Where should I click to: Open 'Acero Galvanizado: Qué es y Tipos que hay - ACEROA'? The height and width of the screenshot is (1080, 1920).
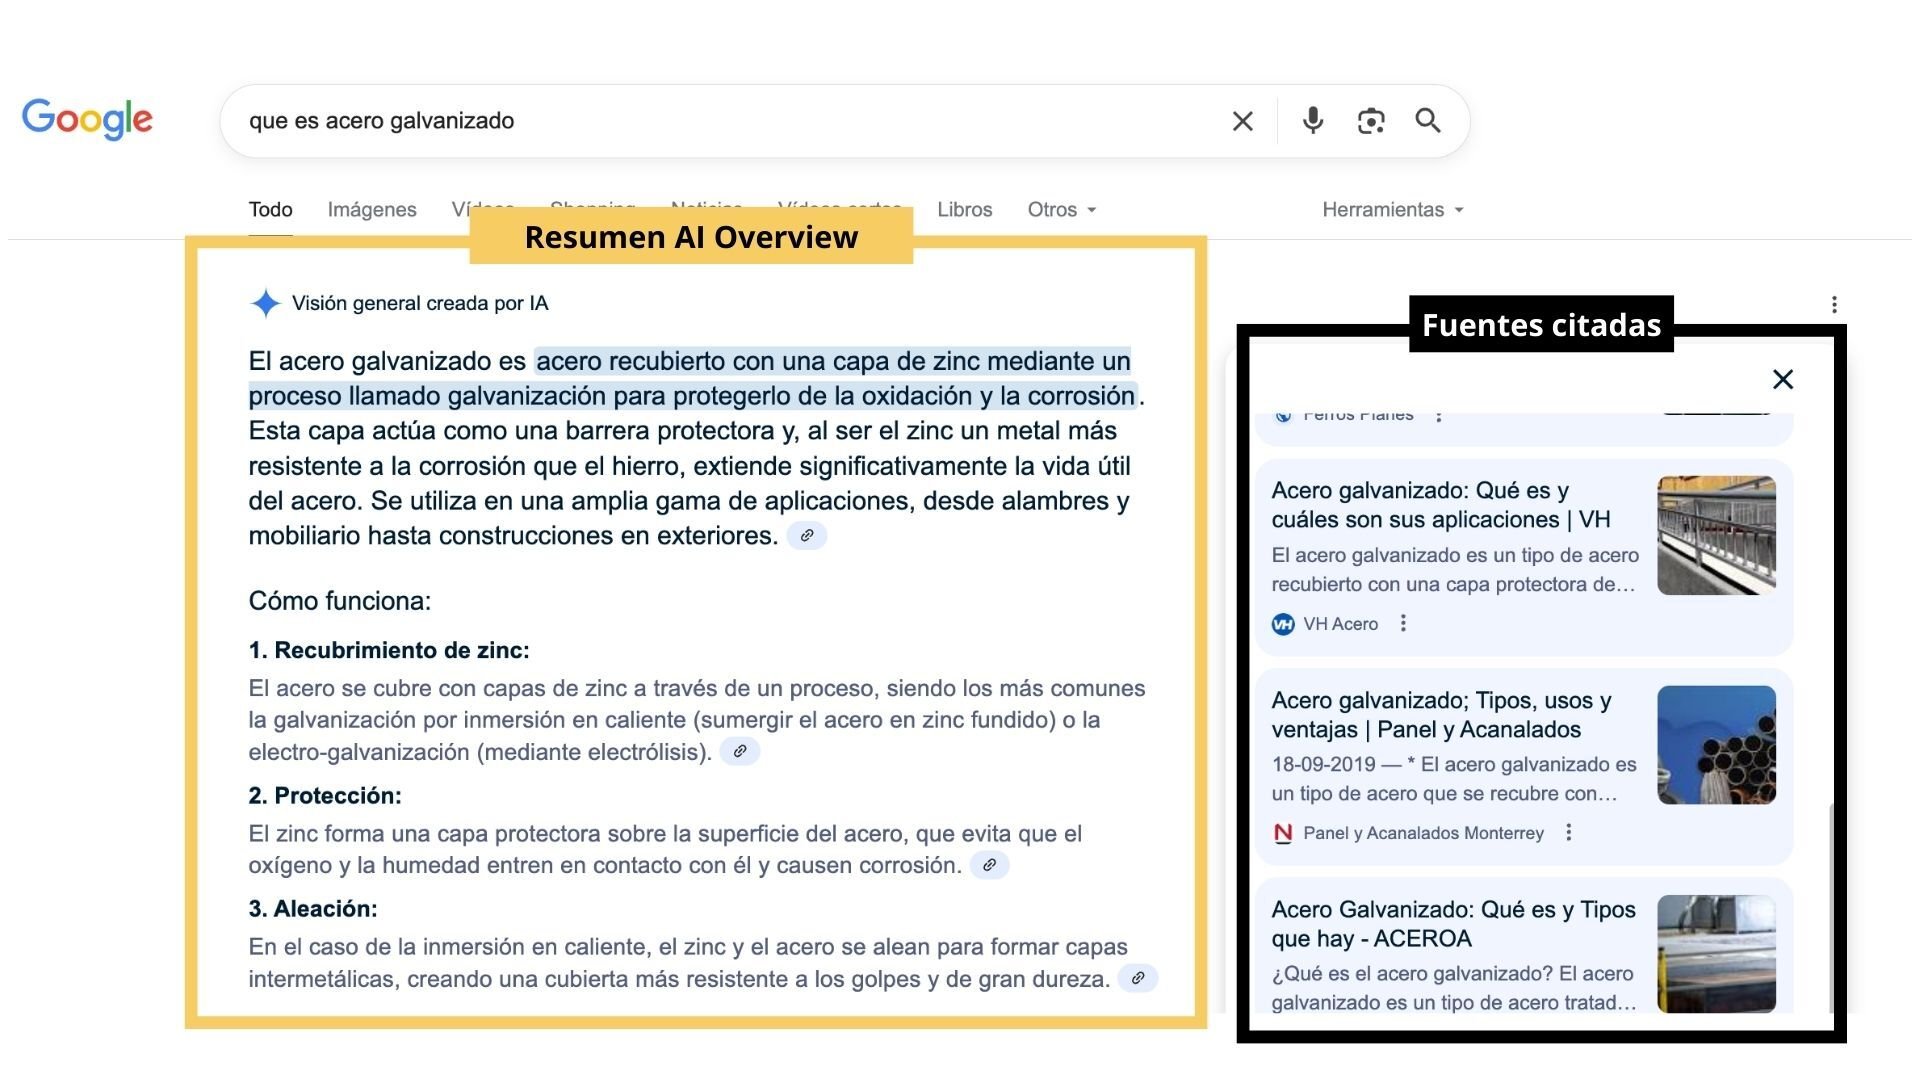[x=1453, y=924]
